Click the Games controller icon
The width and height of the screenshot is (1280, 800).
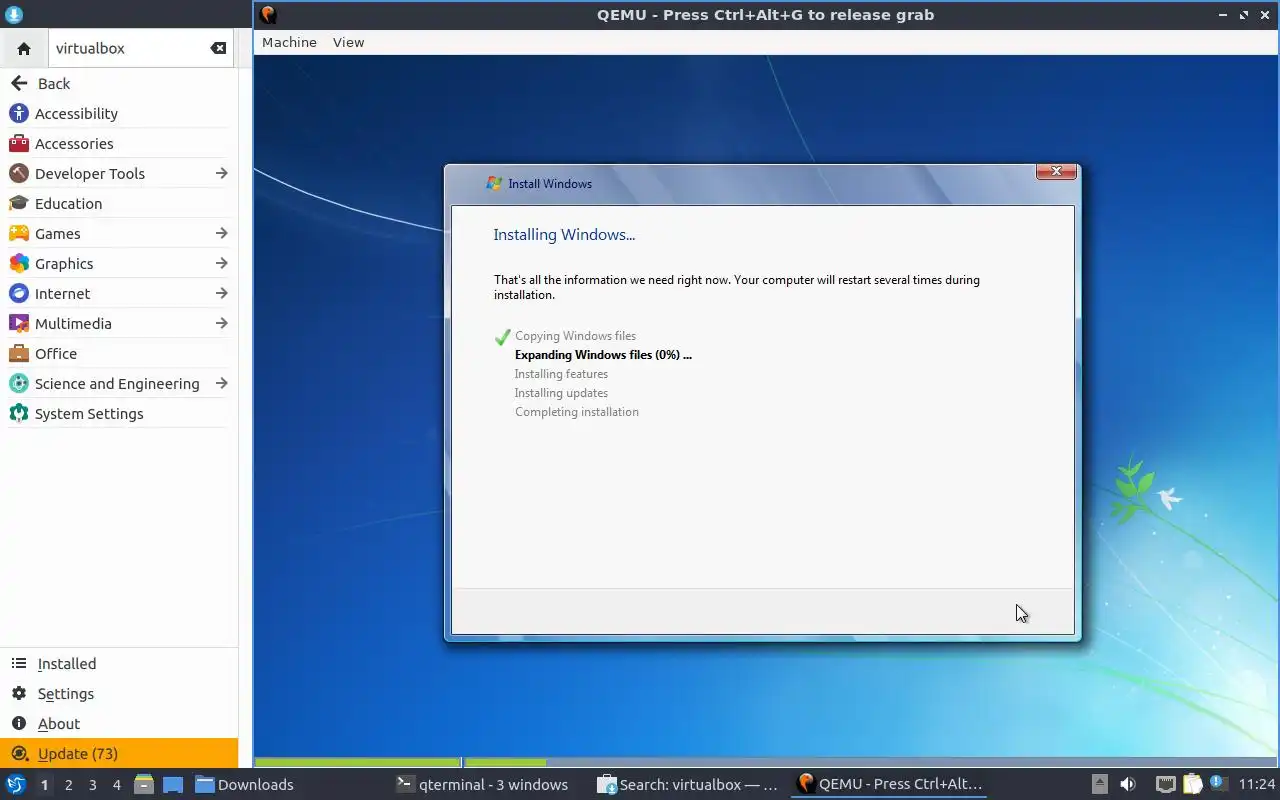click(18, 234)
